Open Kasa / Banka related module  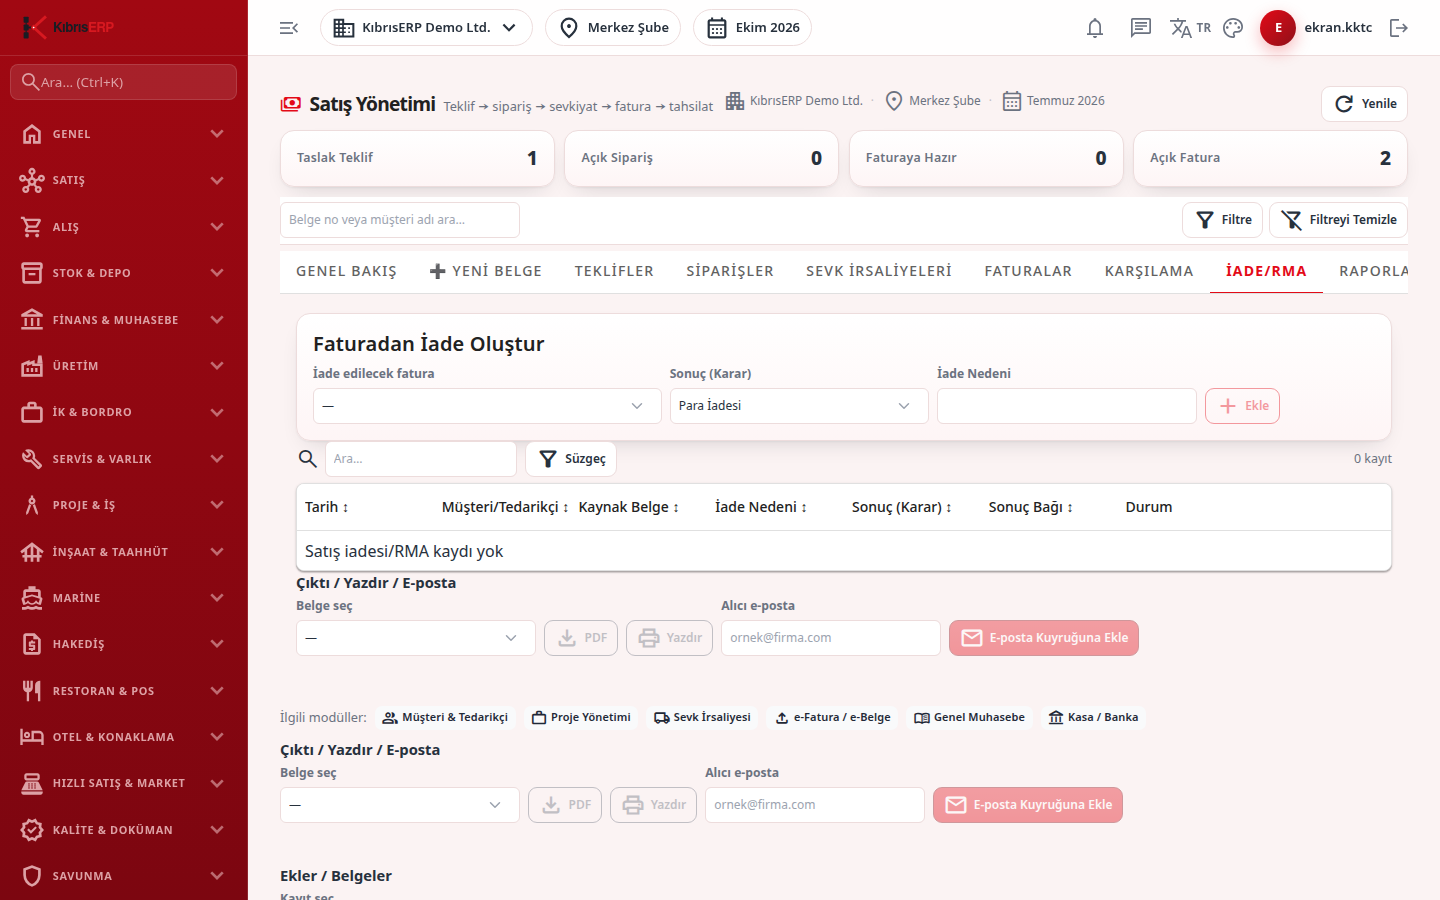point(1093,718)
